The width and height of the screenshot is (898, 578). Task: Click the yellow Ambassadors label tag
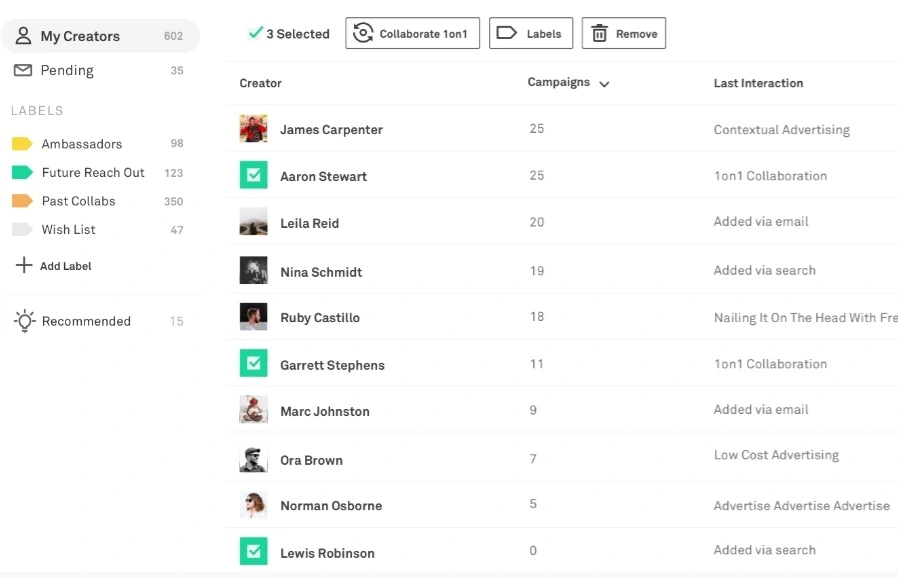tap(22, 143)
